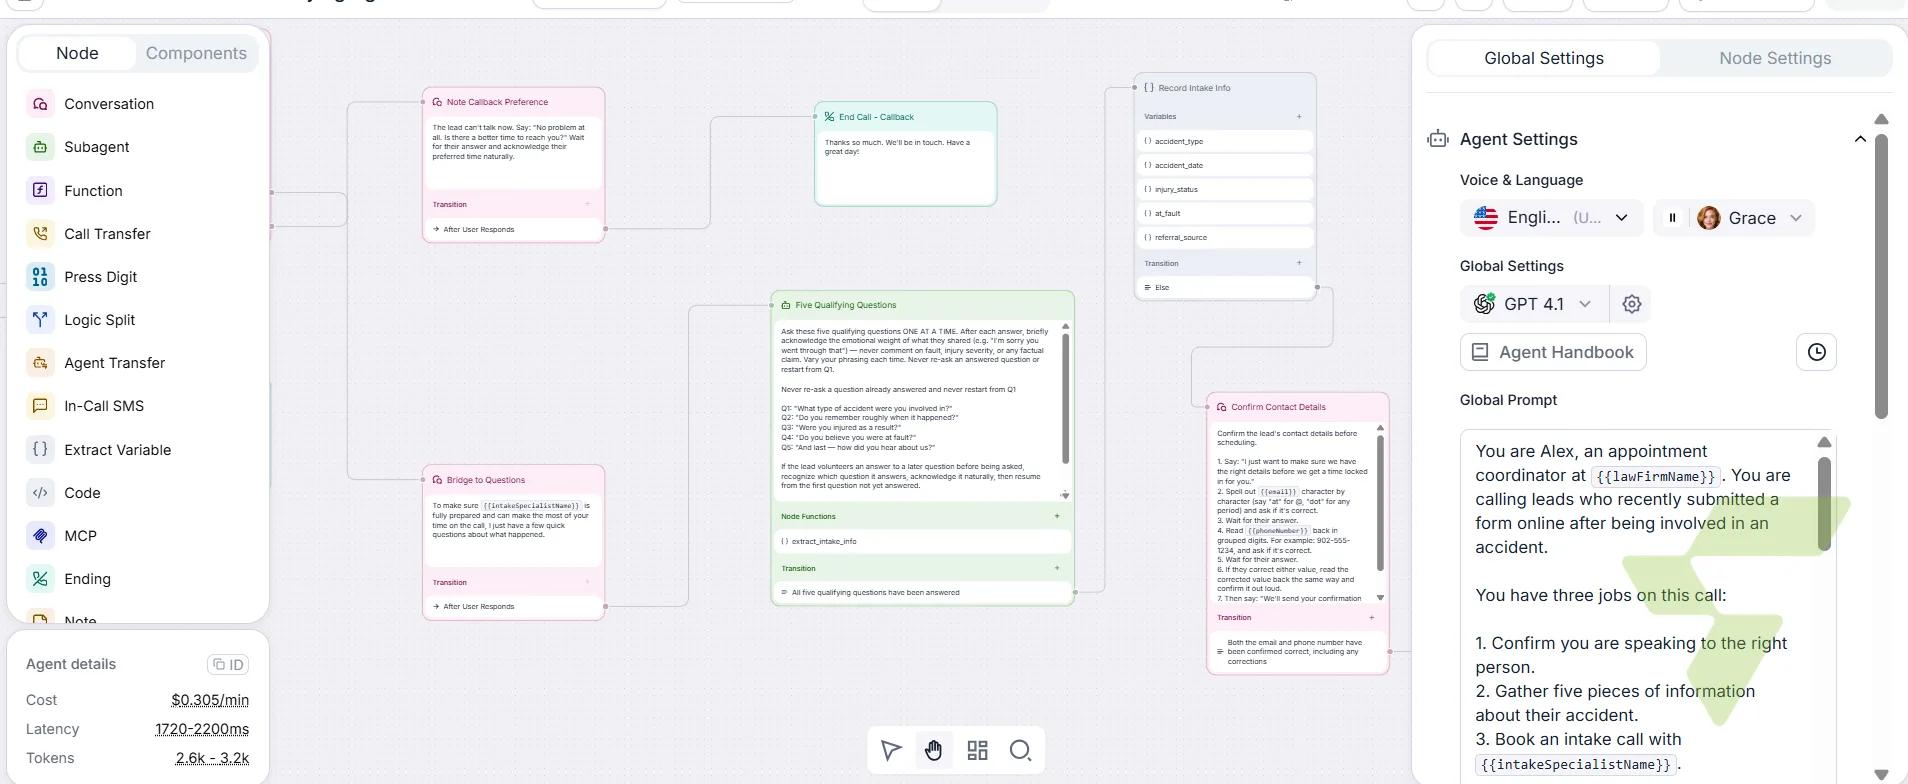Copy the agent ID
This screenshot has width=1908, height=784.
[x=228, y=665]
